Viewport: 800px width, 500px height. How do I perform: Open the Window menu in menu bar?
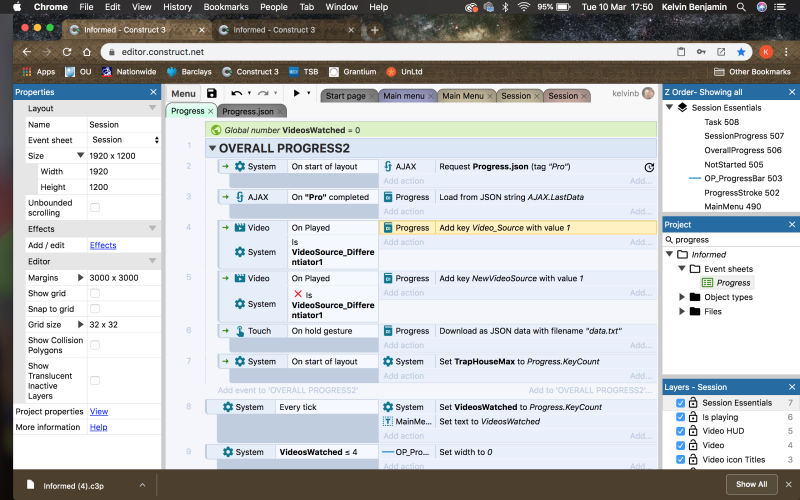341,7
